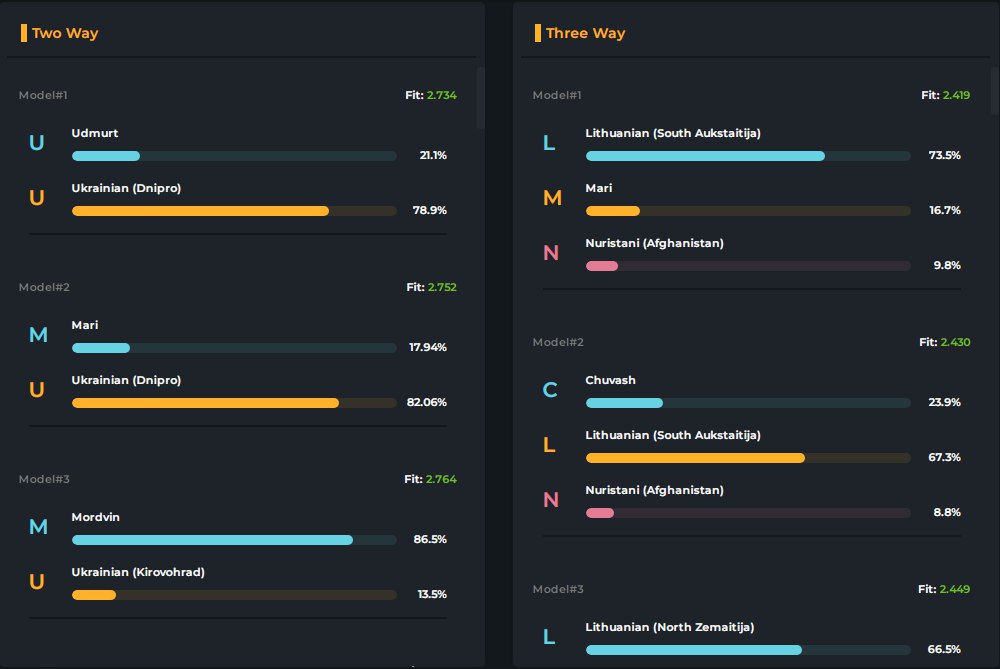
Task: Click the Chuvash 23.9% percentage bar
Action: pos(748,403)
